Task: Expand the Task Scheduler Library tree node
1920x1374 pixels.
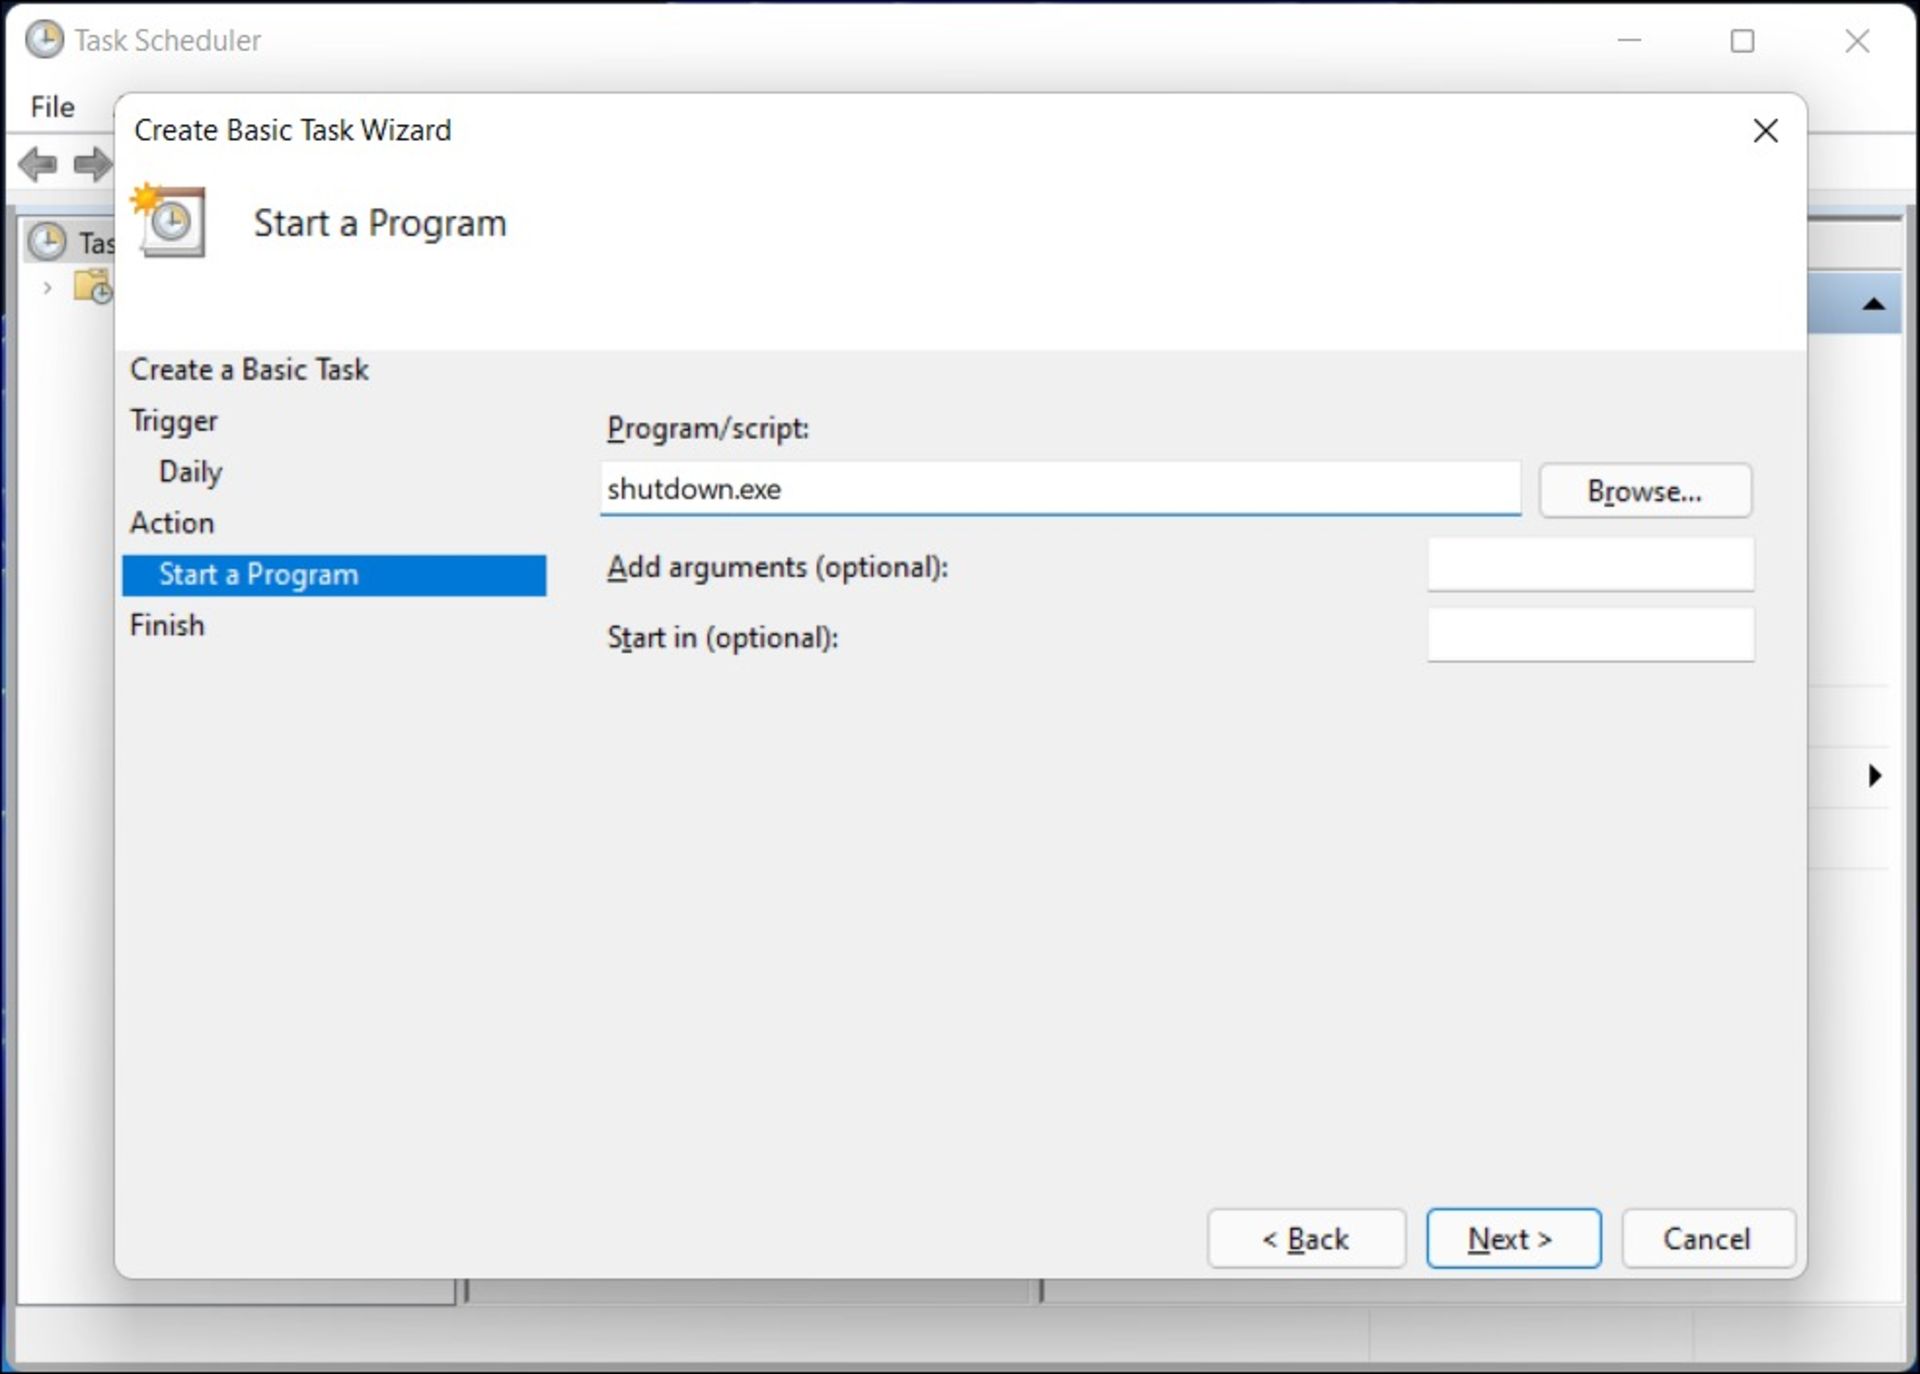Action: point(47,288)
